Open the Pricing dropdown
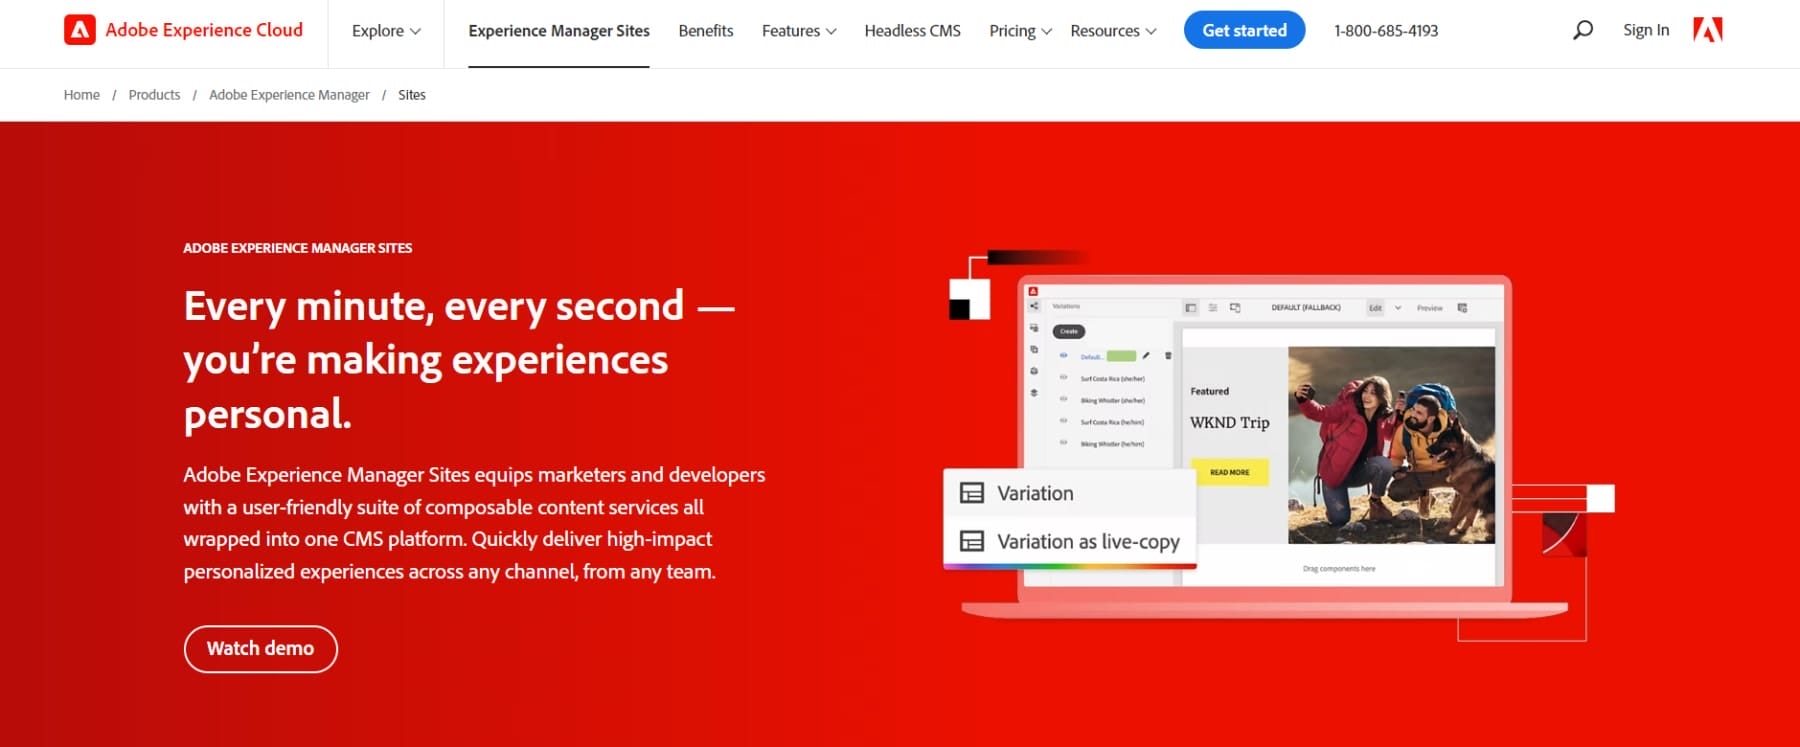Viewport: 1800px width, 747px height. pos(1020,31)
